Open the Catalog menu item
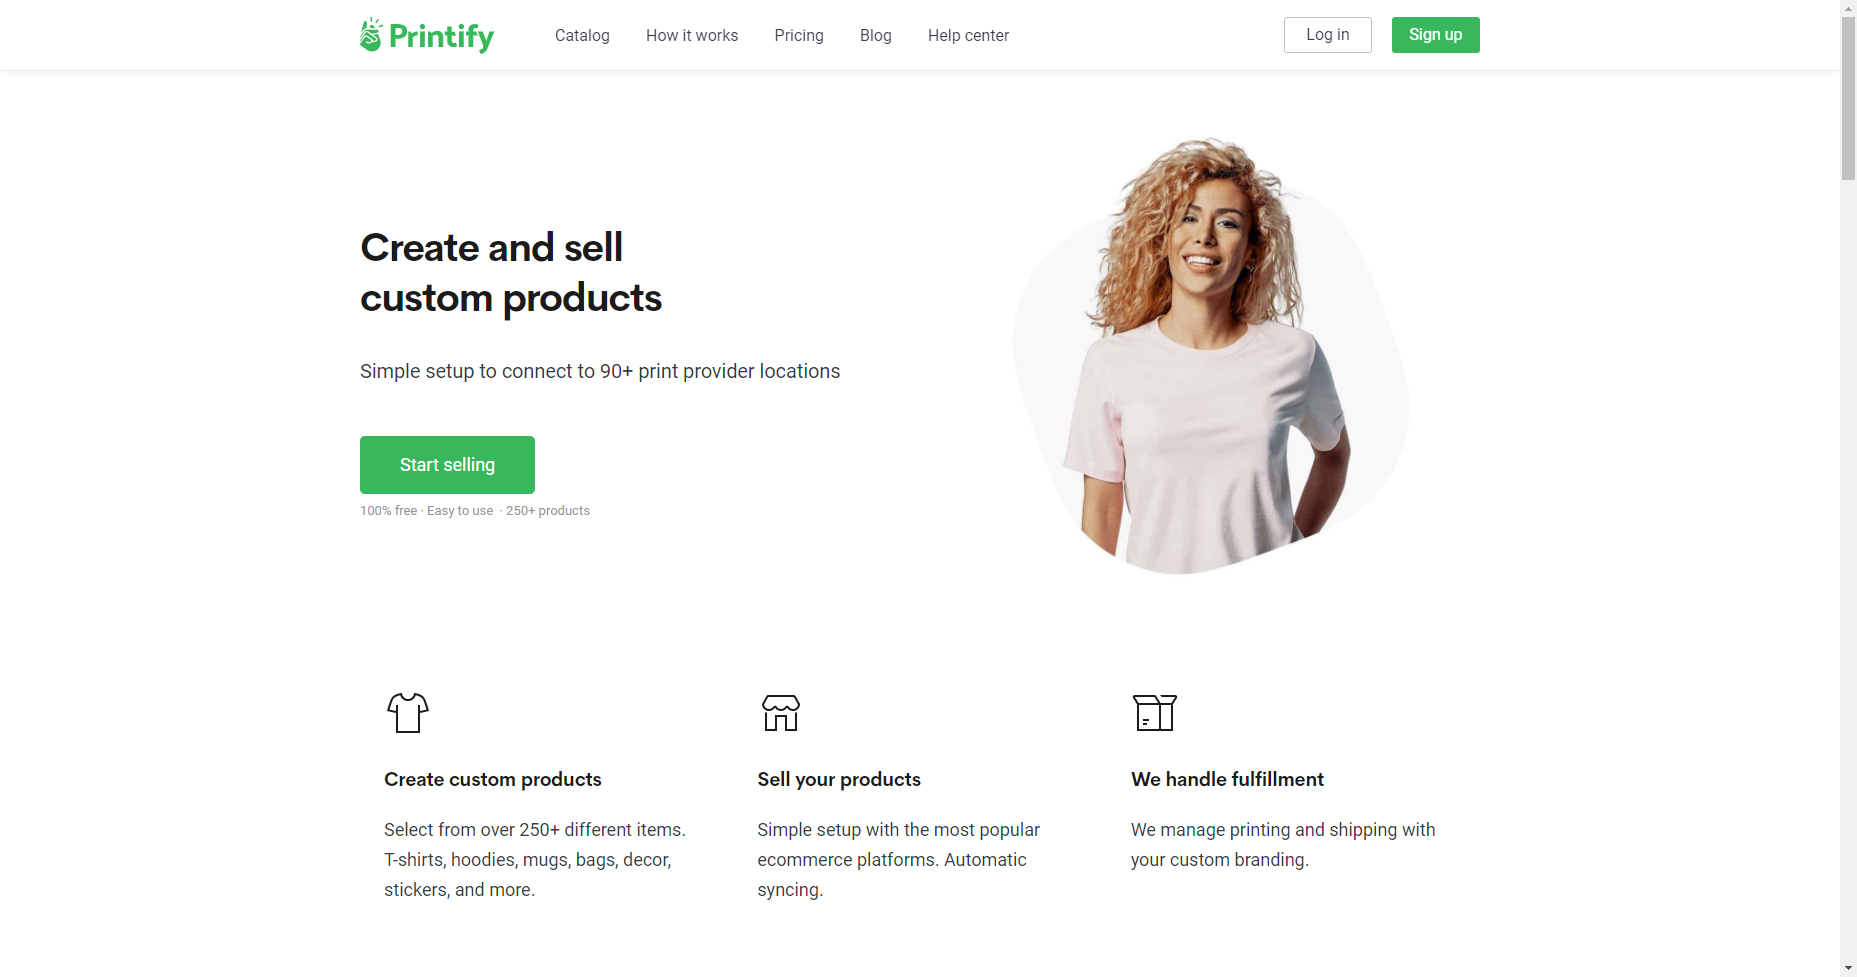This screenshot has height=977, width=1857. pos(582,35)
